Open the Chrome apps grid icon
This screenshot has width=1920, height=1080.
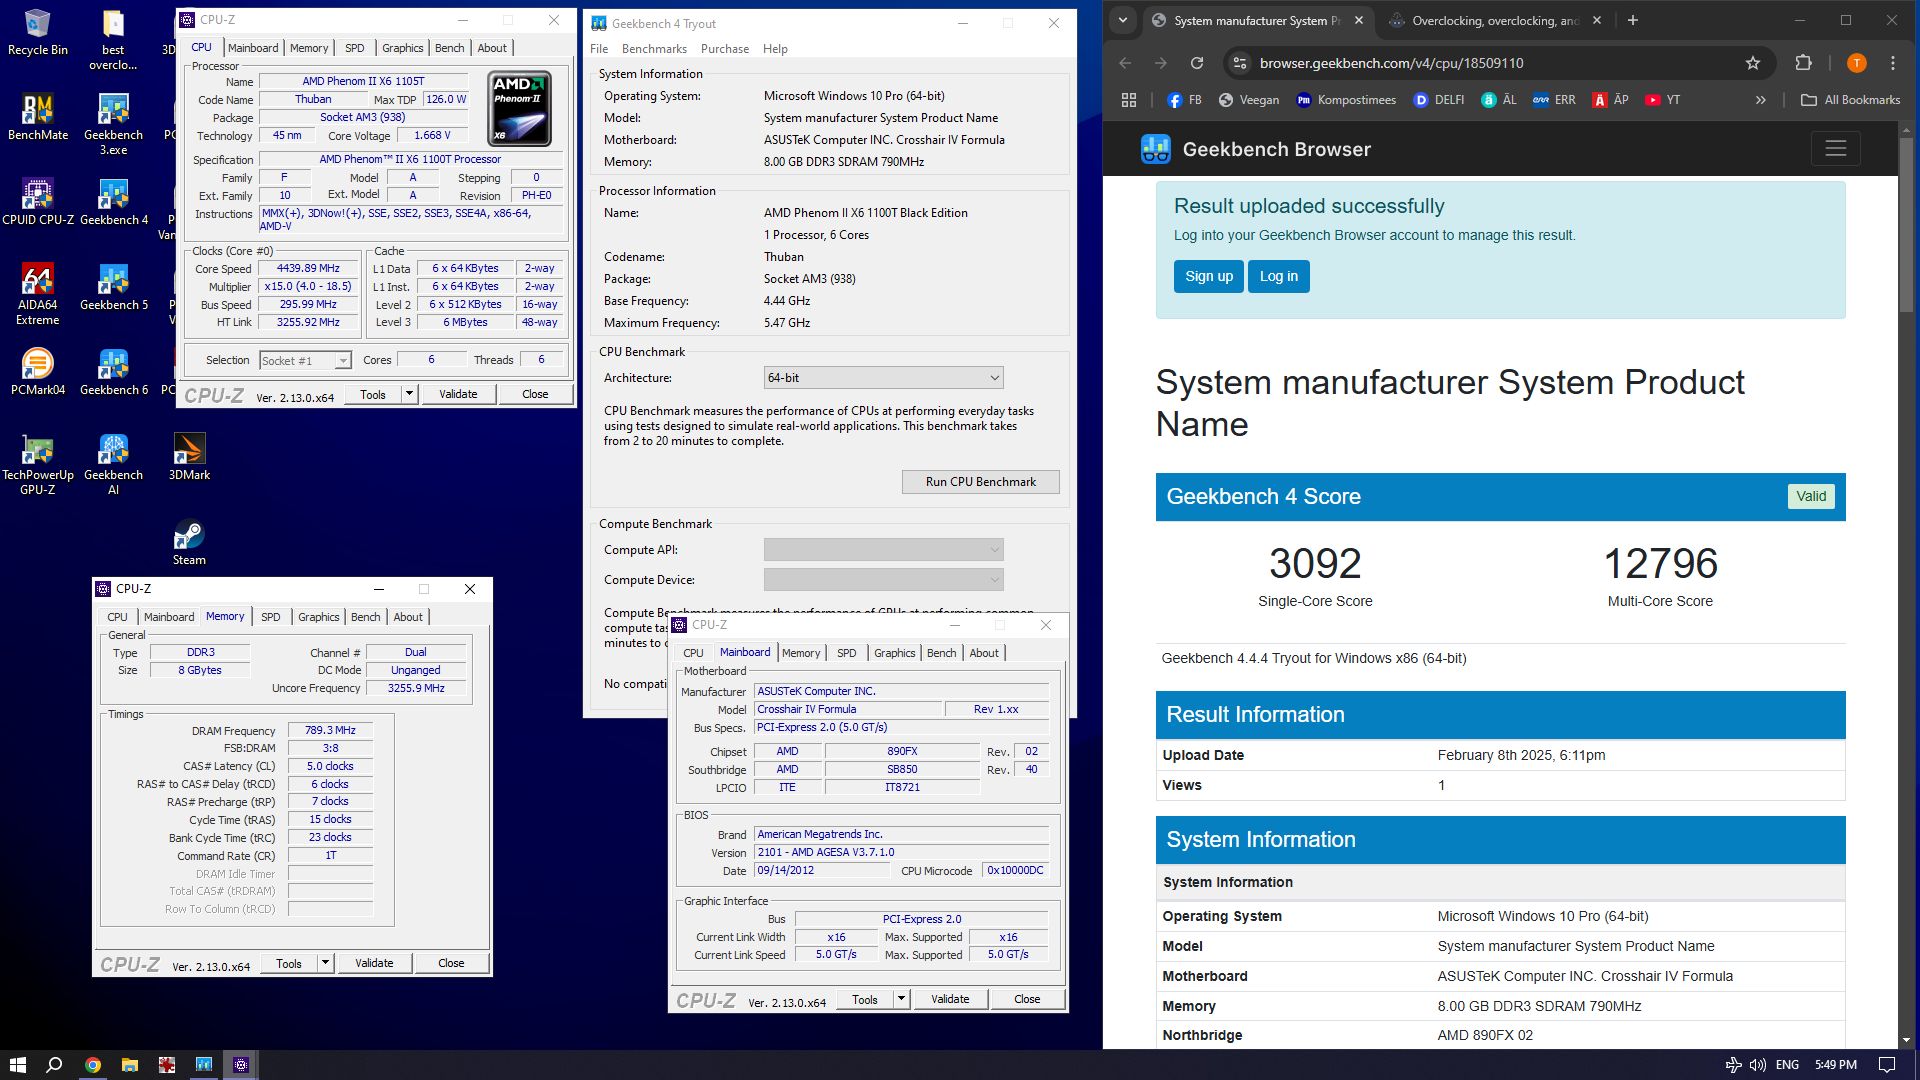(1129, 100)
